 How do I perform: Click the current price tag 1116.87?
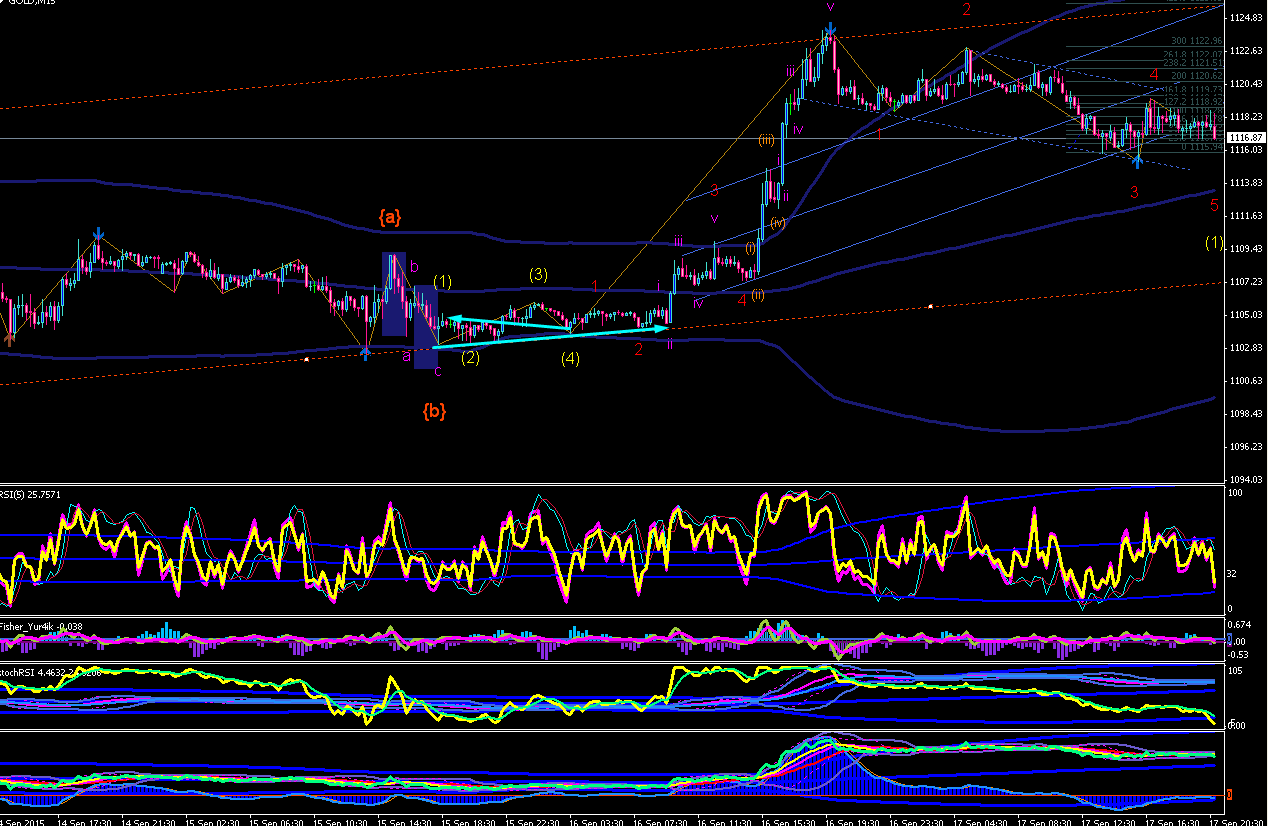pos(1246,138)
